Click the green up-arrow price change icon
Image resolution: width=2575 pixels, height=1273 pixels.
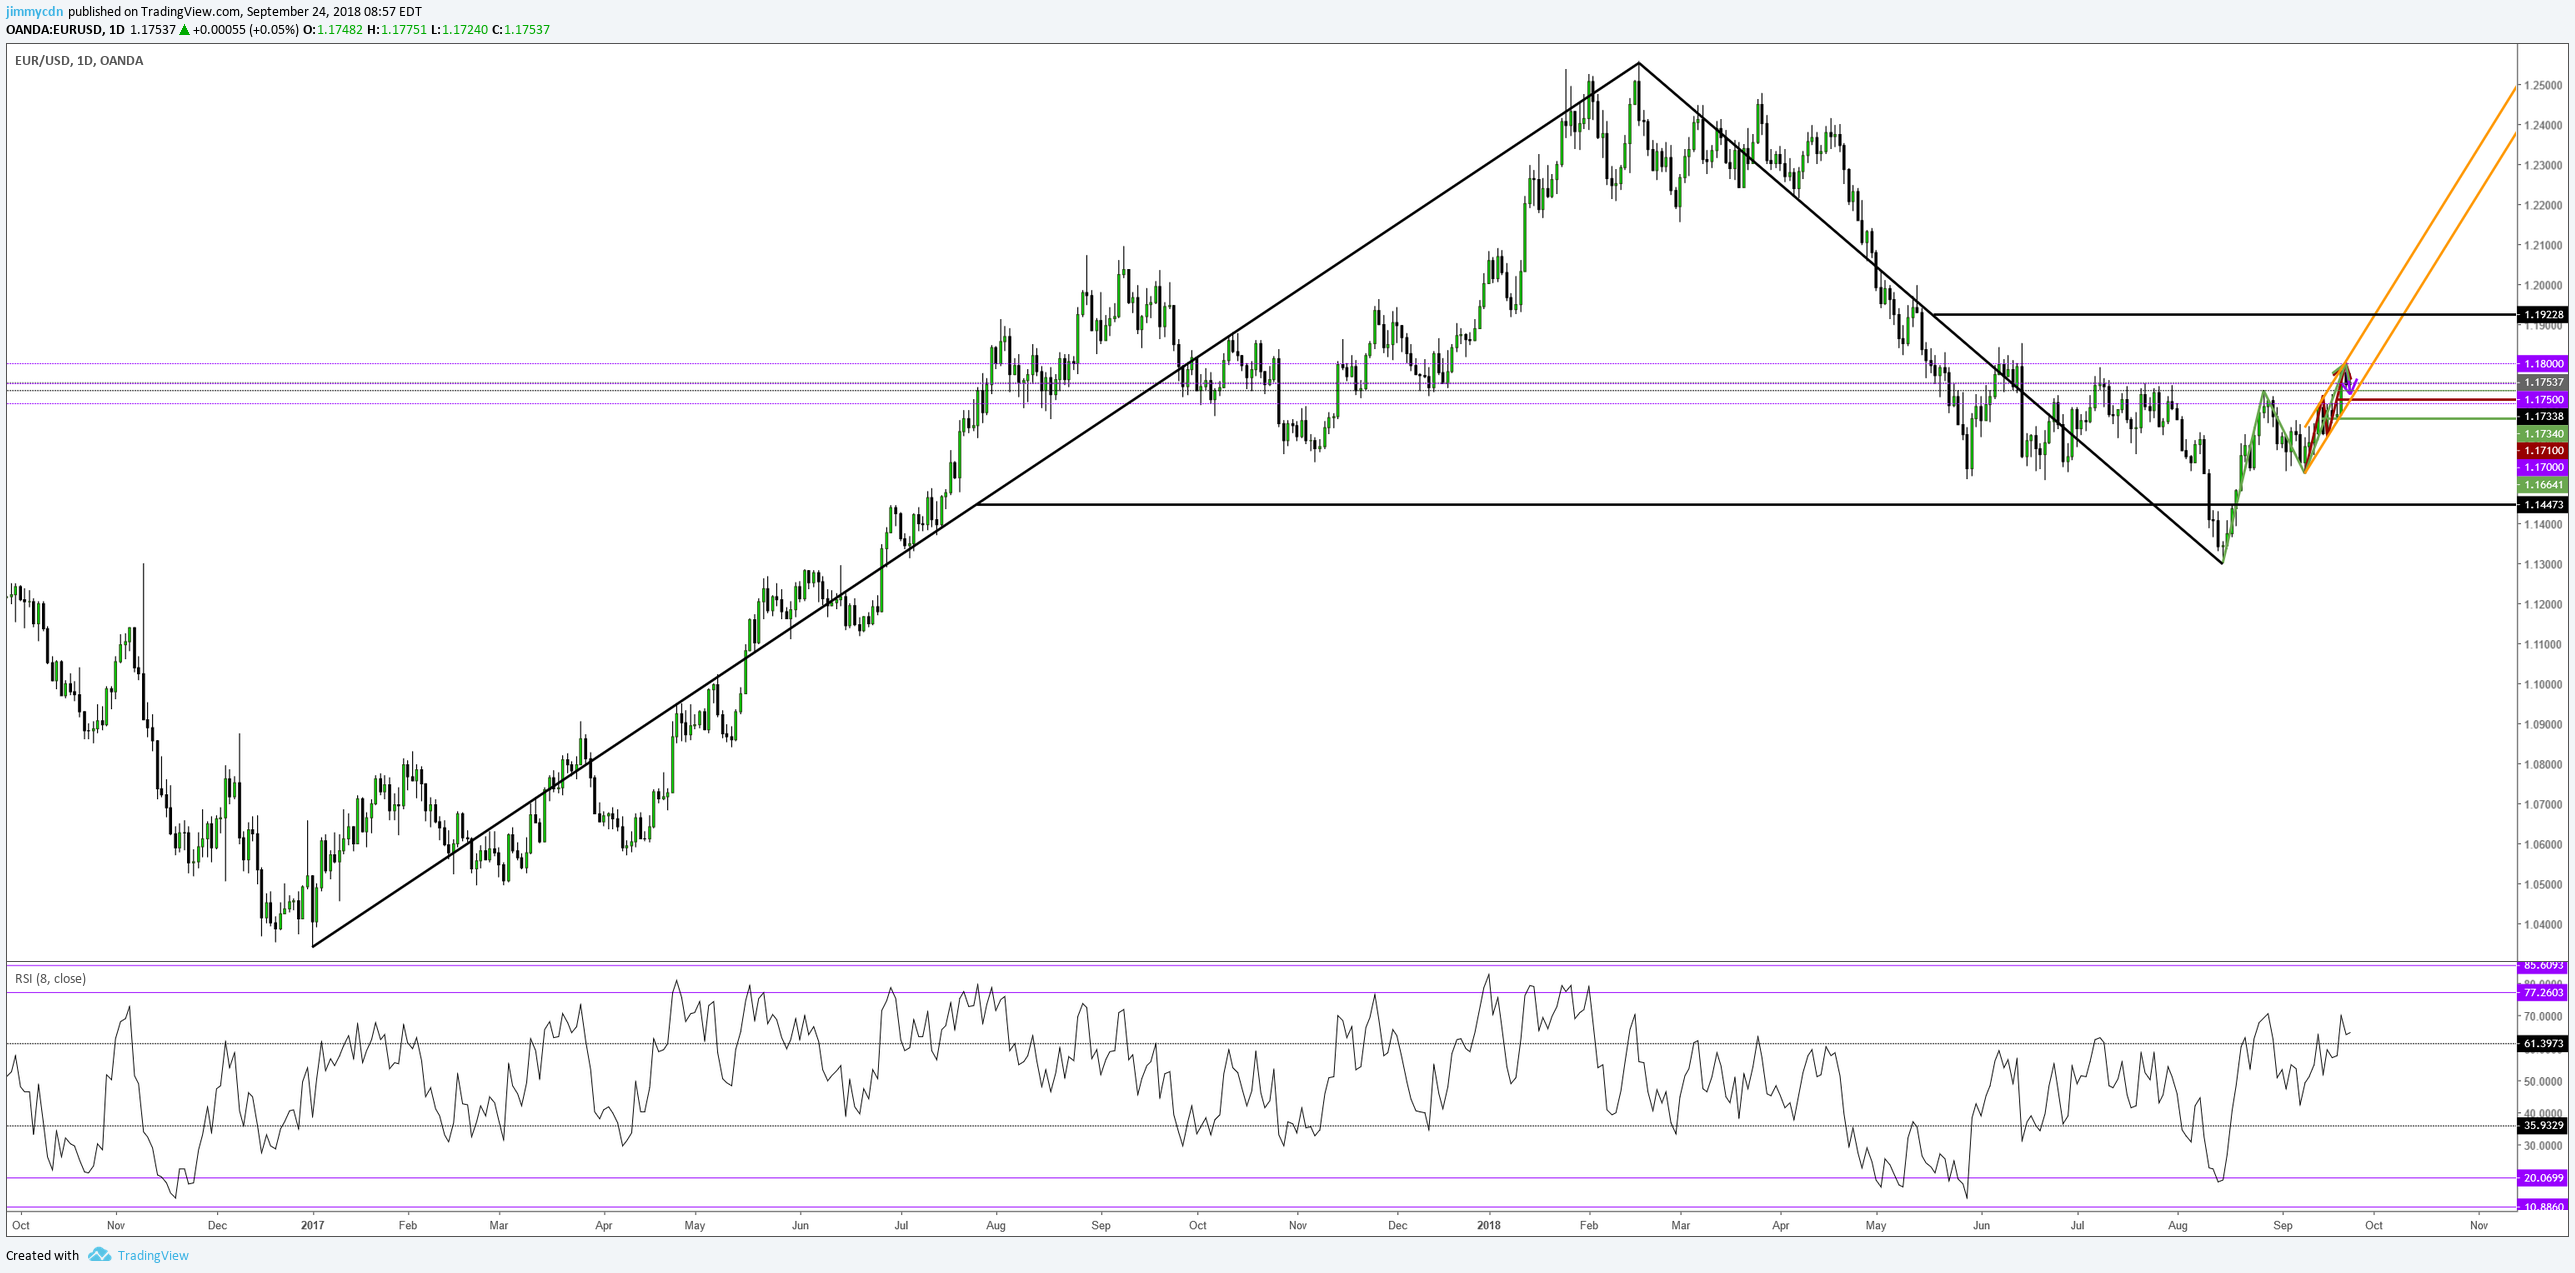(185, 30)
